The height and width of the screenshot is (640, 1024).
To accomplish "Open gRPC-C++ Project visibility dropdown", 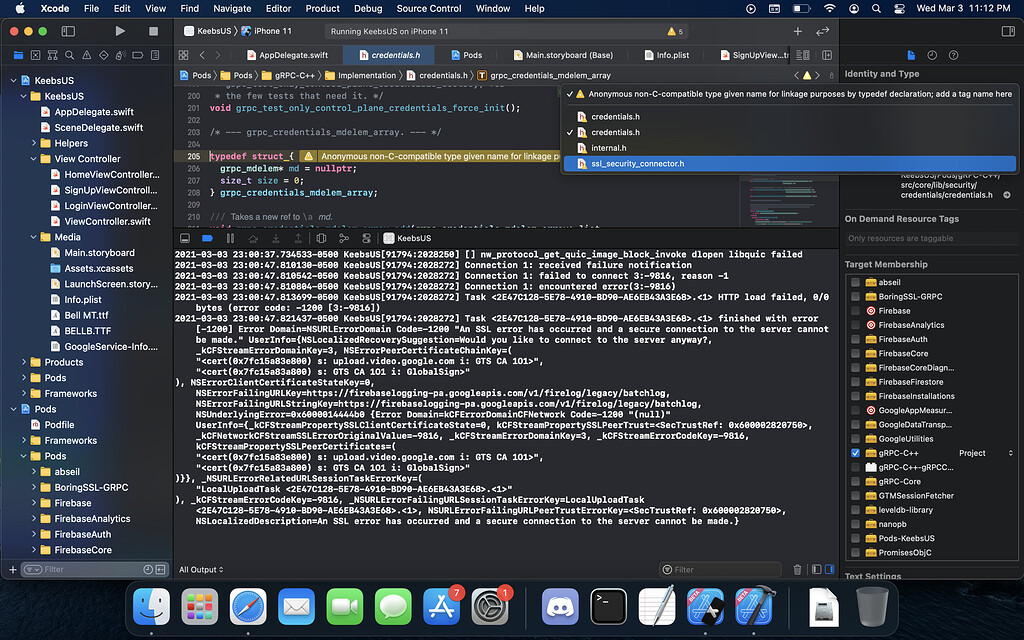I will pyautogui.click(x=985, y=453).
